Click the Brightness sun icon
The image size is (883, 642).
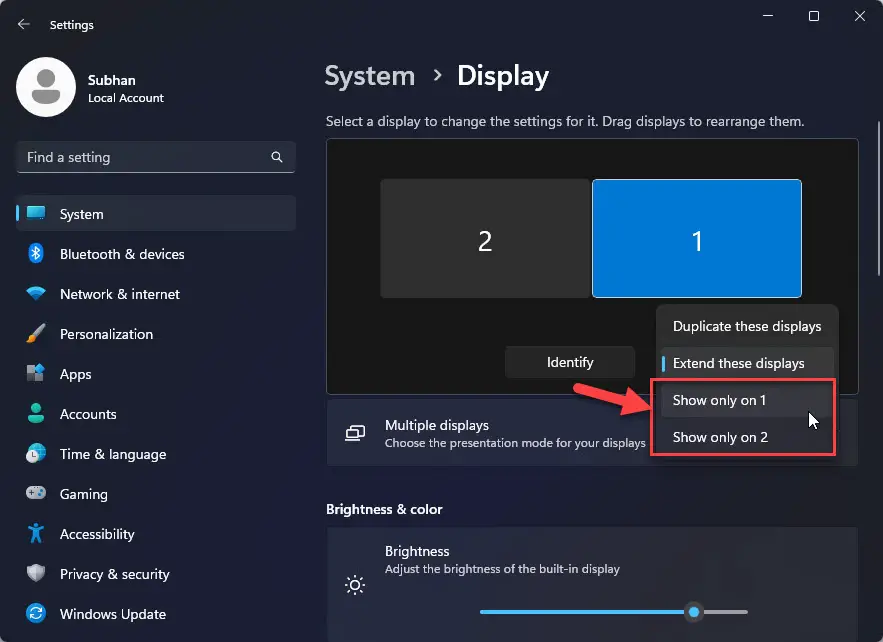pos(355,585)
